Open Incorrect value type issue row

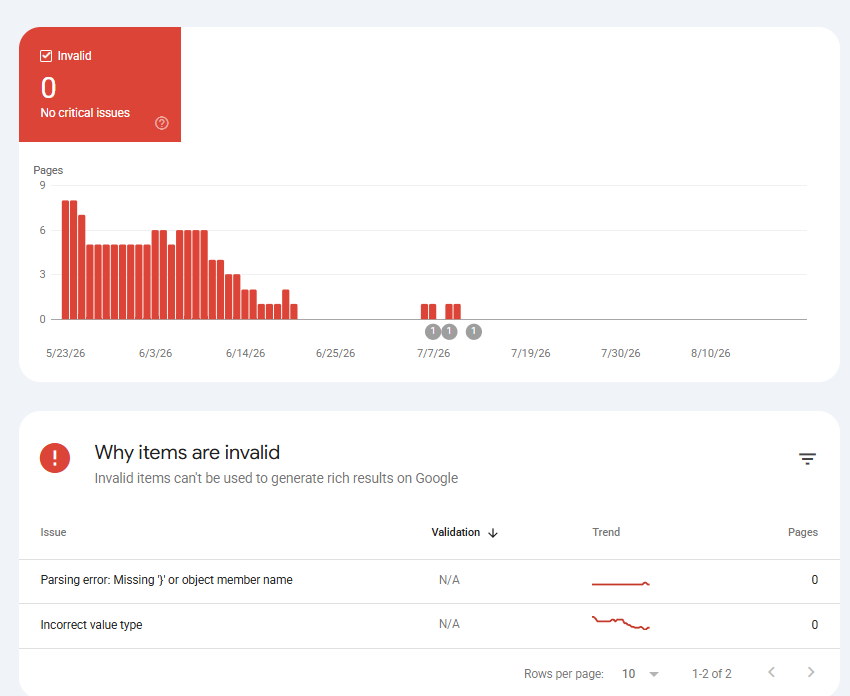click(429, 626)
